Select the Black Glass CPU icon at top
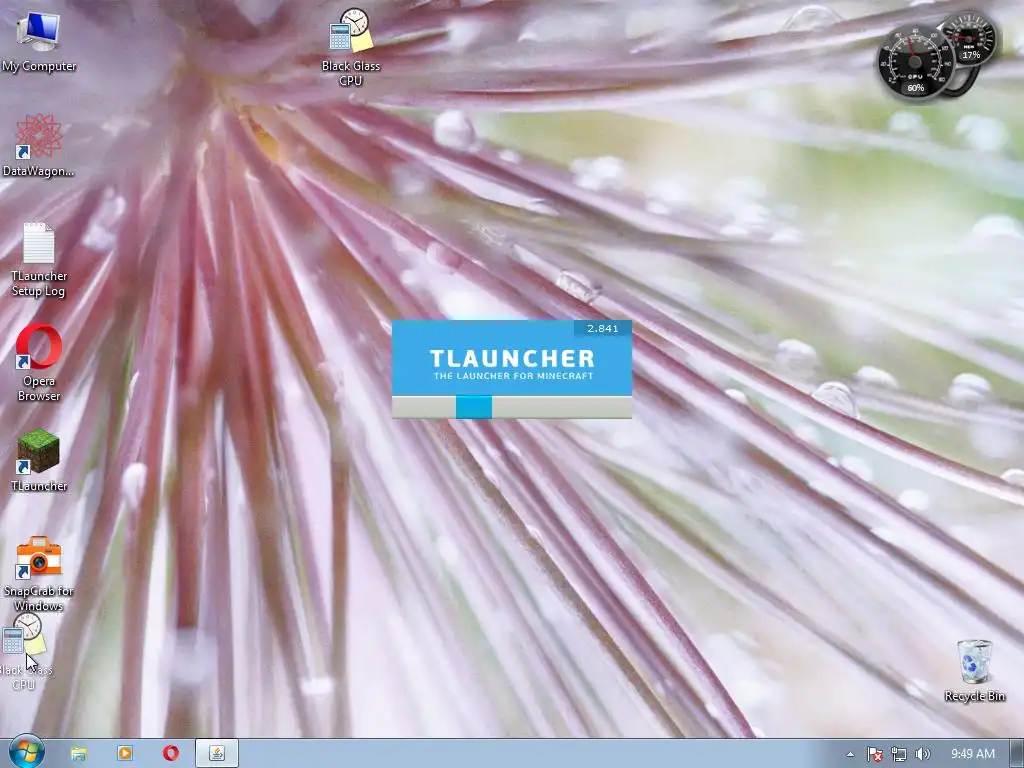 point(351,47)
